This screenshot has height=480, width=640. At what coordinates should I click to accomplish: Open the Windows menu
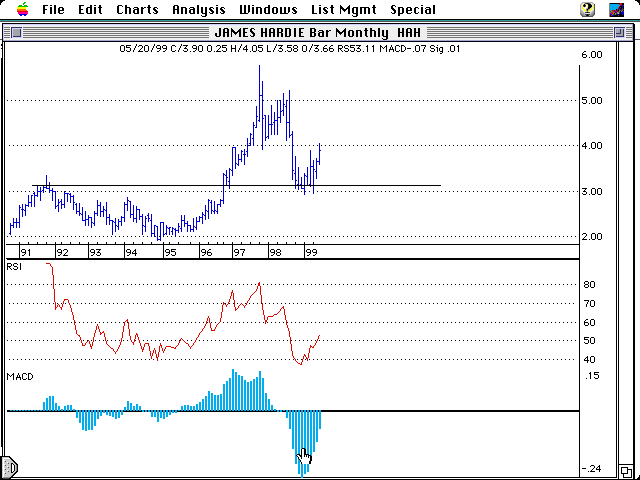[x=268, y=9]
